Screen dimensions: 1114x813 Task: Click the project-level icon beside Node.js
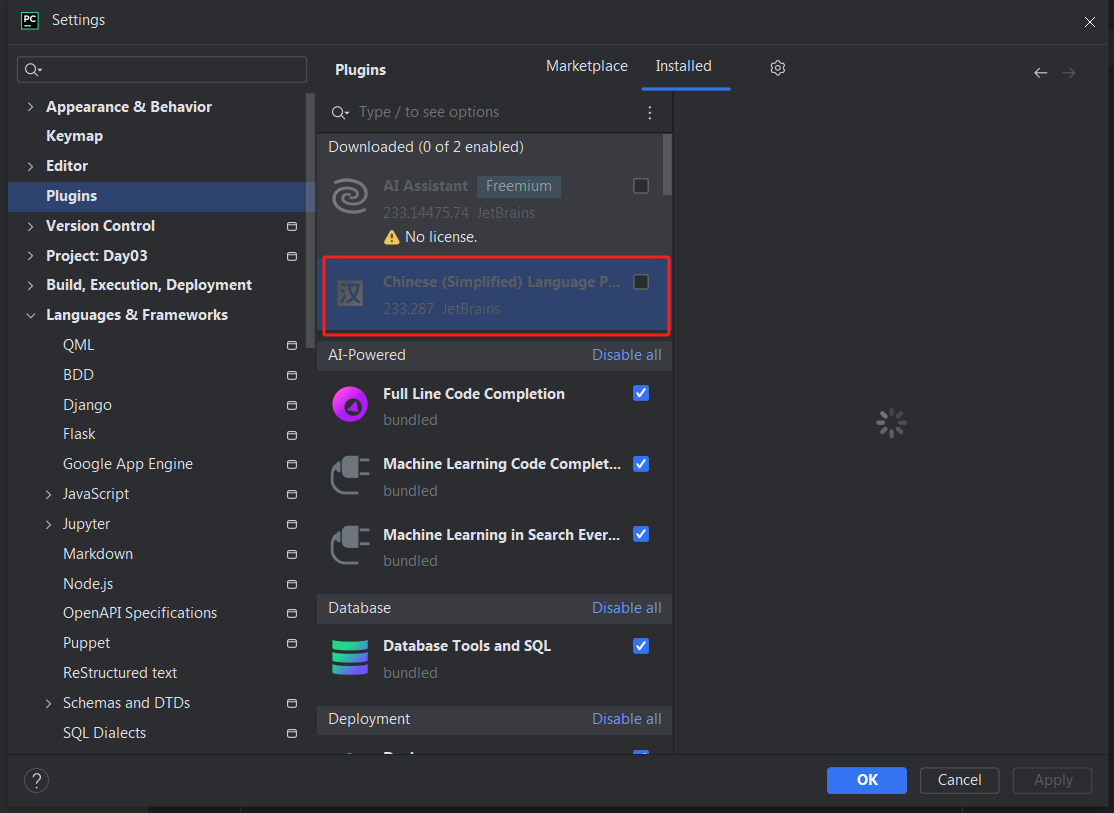[291, 584]
